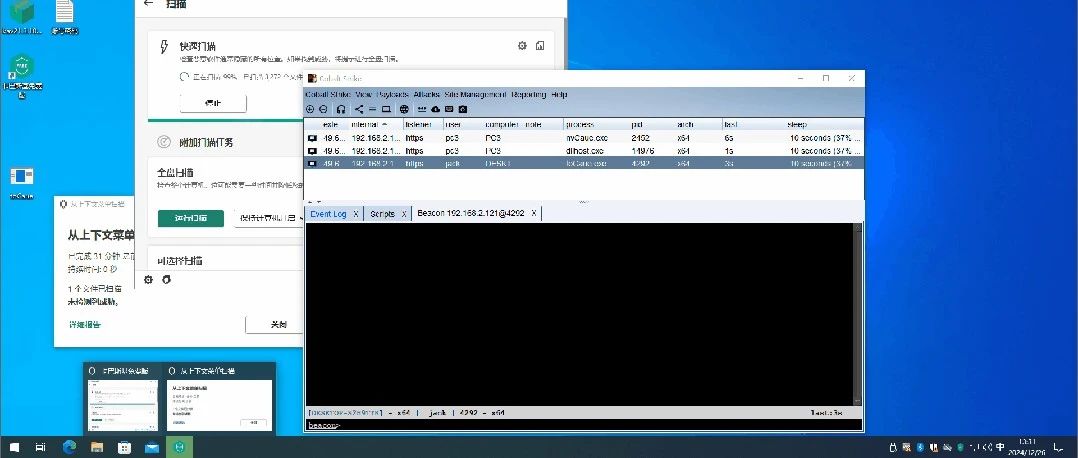The image size is (1078, 458).
Task: Click the keystrokes icon in Cobalt Strike toolbar
Action: [x=422, y=109]
